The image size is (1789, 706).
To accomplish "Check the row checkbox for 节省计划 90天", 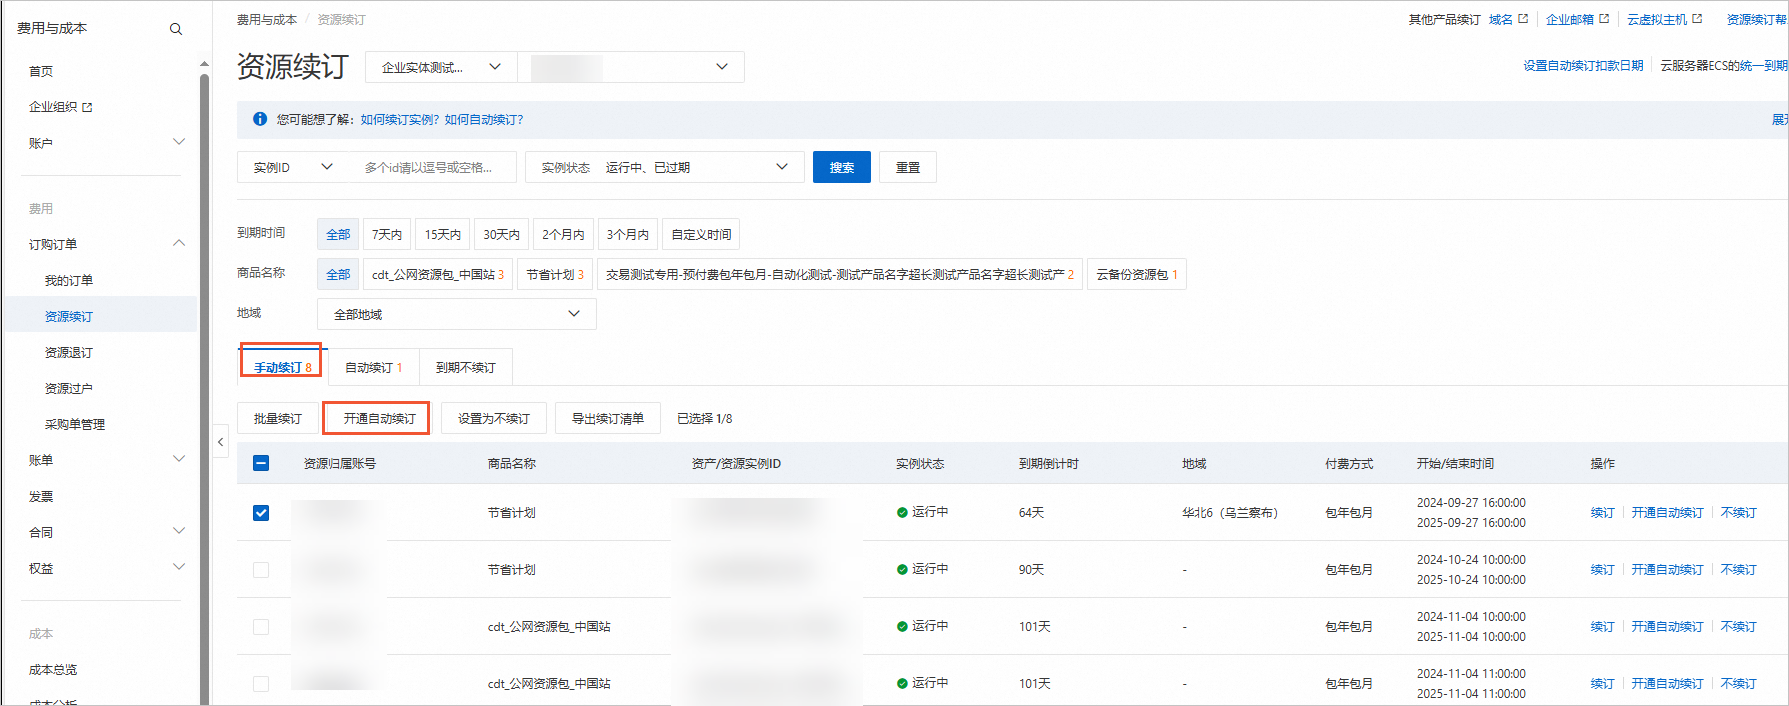I will pyautogui.click(x=261, y=570).
